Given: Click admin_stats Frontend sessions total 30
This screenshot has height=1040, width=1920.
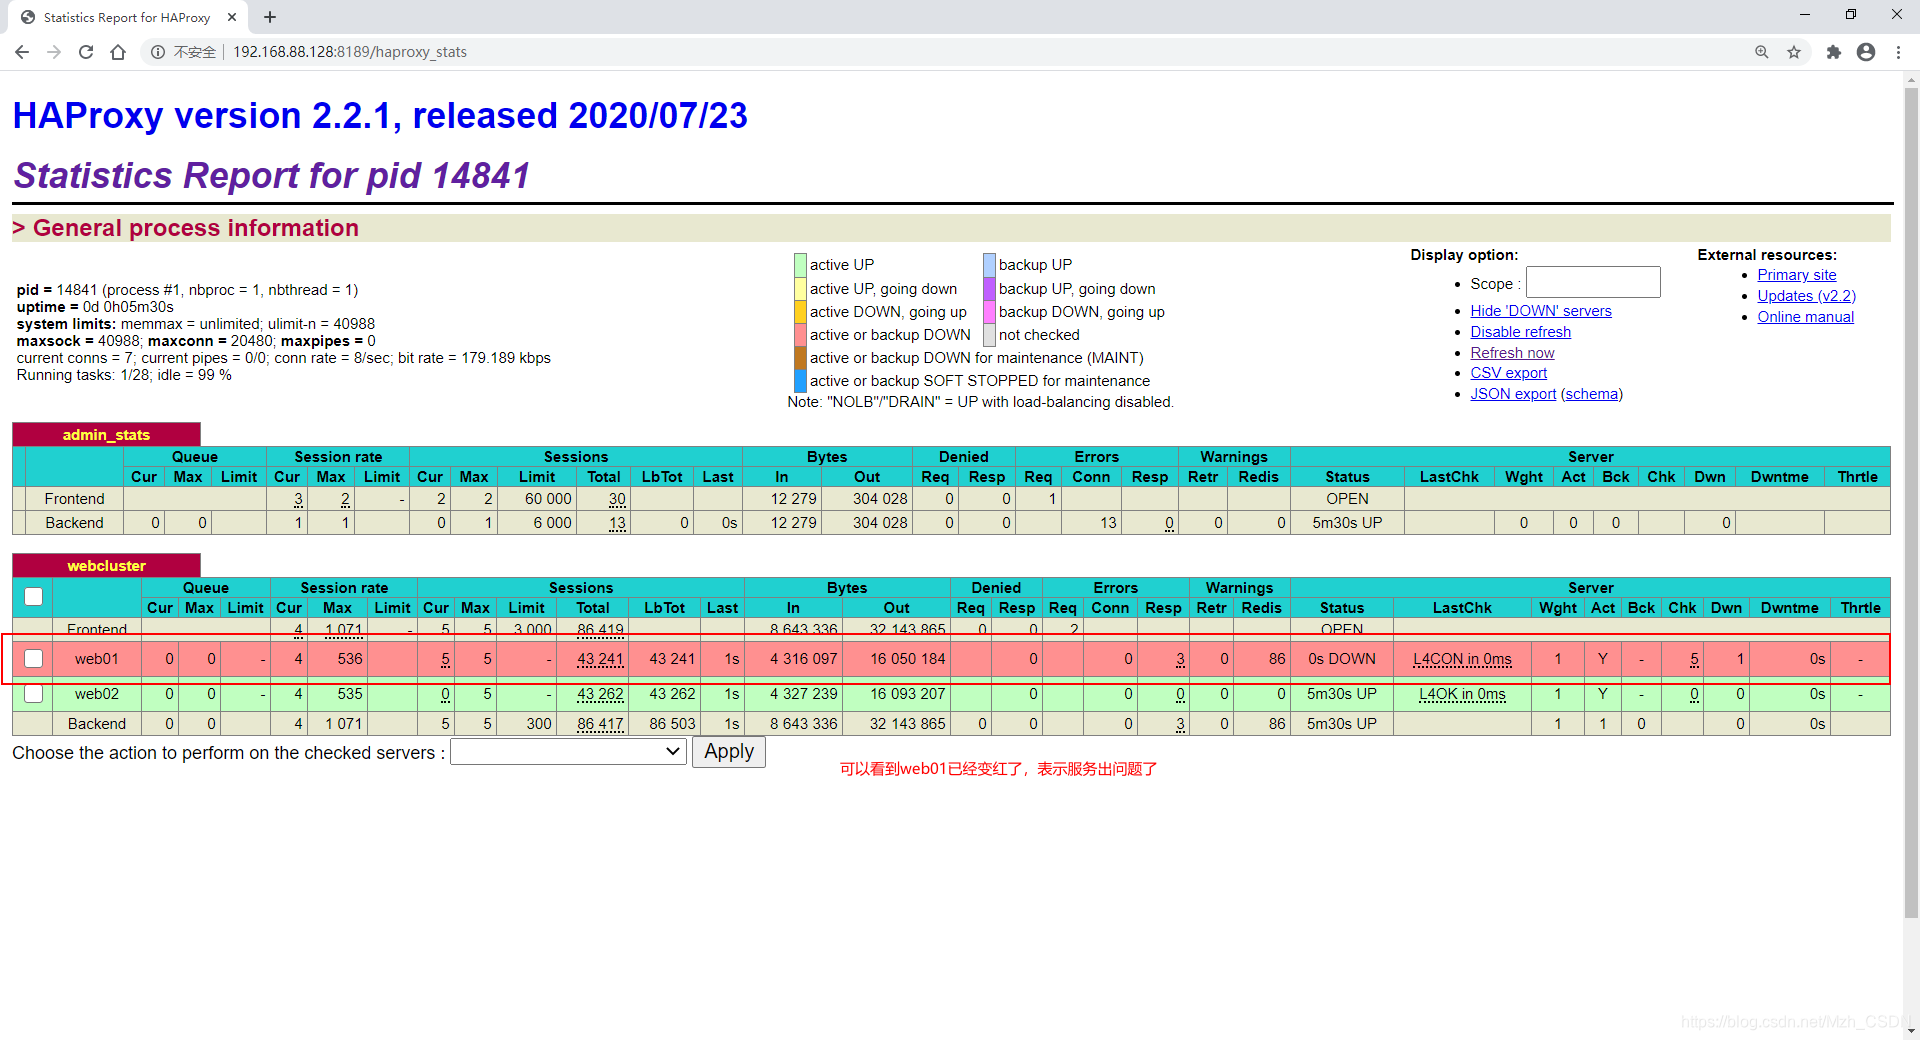Looking at the screenshot, I should click(617, 499).
